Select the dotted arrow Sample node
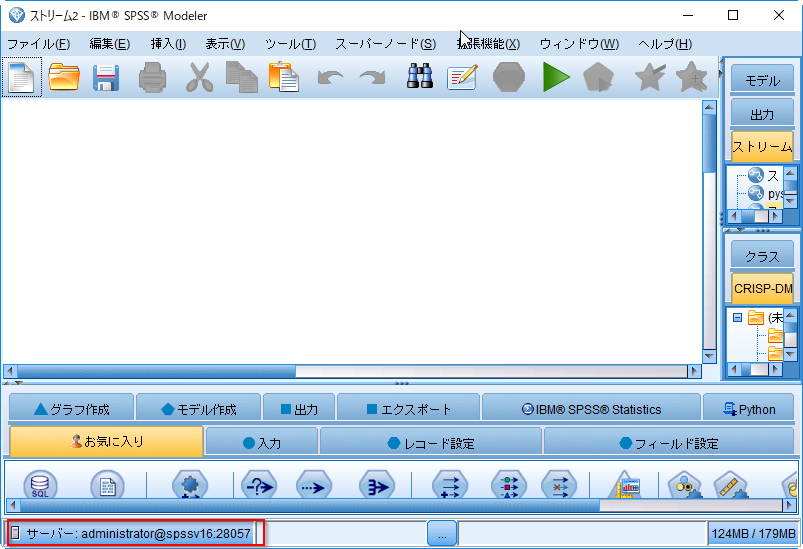The height and width of the screenshot is (549, 803). [314, 484]
